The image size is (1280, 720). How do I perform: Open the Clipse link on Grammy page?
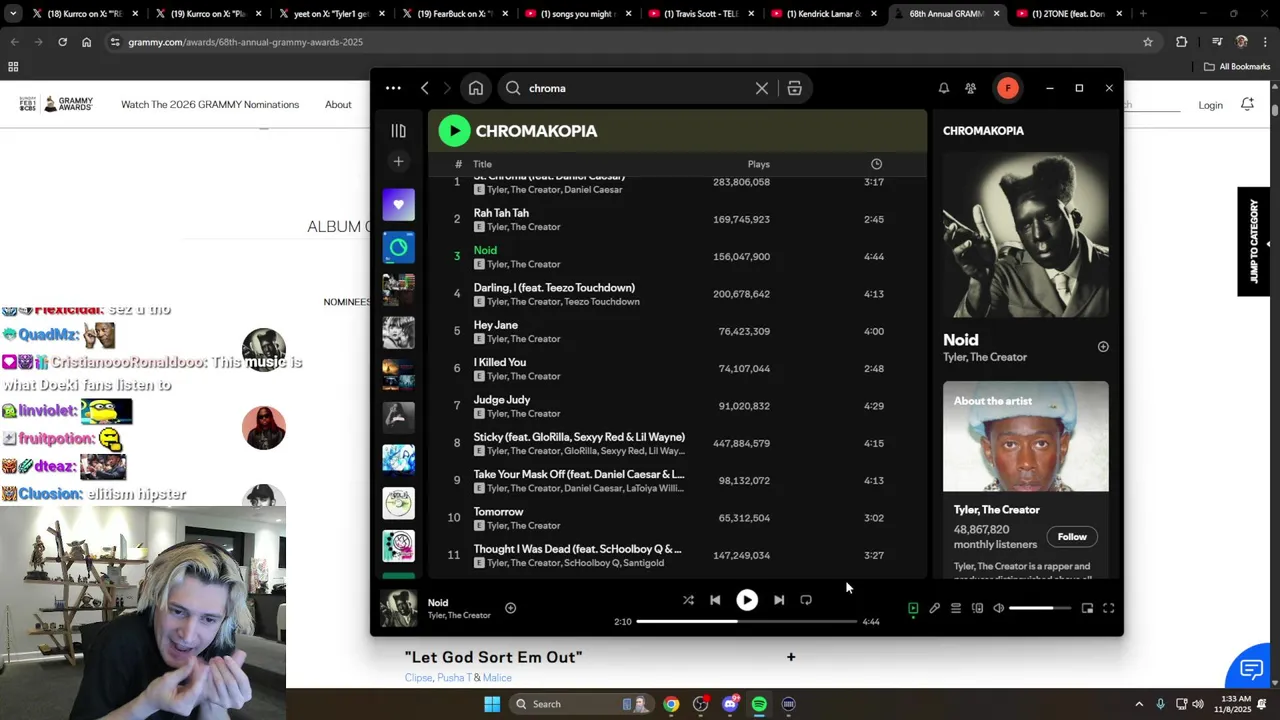418,678
